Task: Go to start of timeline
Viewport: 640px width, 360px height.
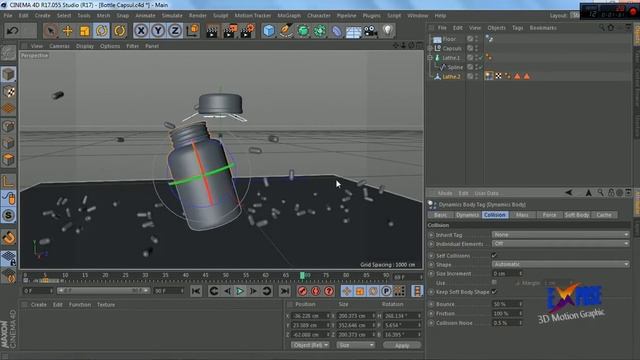Action: point(196,291)
